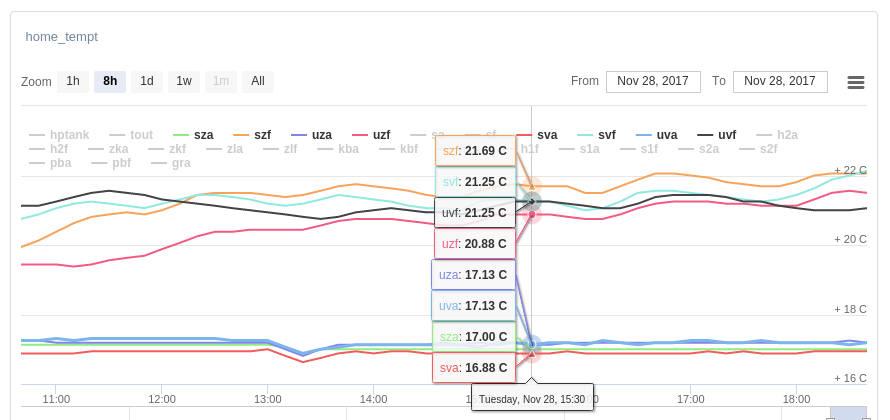Click uzf 20.88 C tooltip label

tap(475, 244)
